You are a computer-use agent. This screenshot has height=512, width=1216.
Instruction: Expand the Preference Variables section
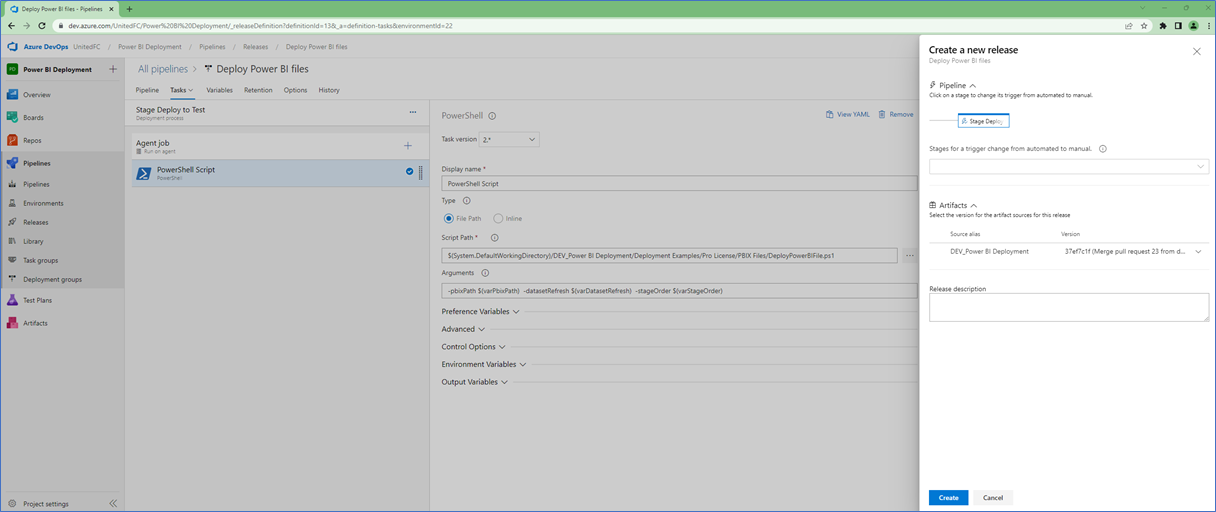(x=480, y=312)
